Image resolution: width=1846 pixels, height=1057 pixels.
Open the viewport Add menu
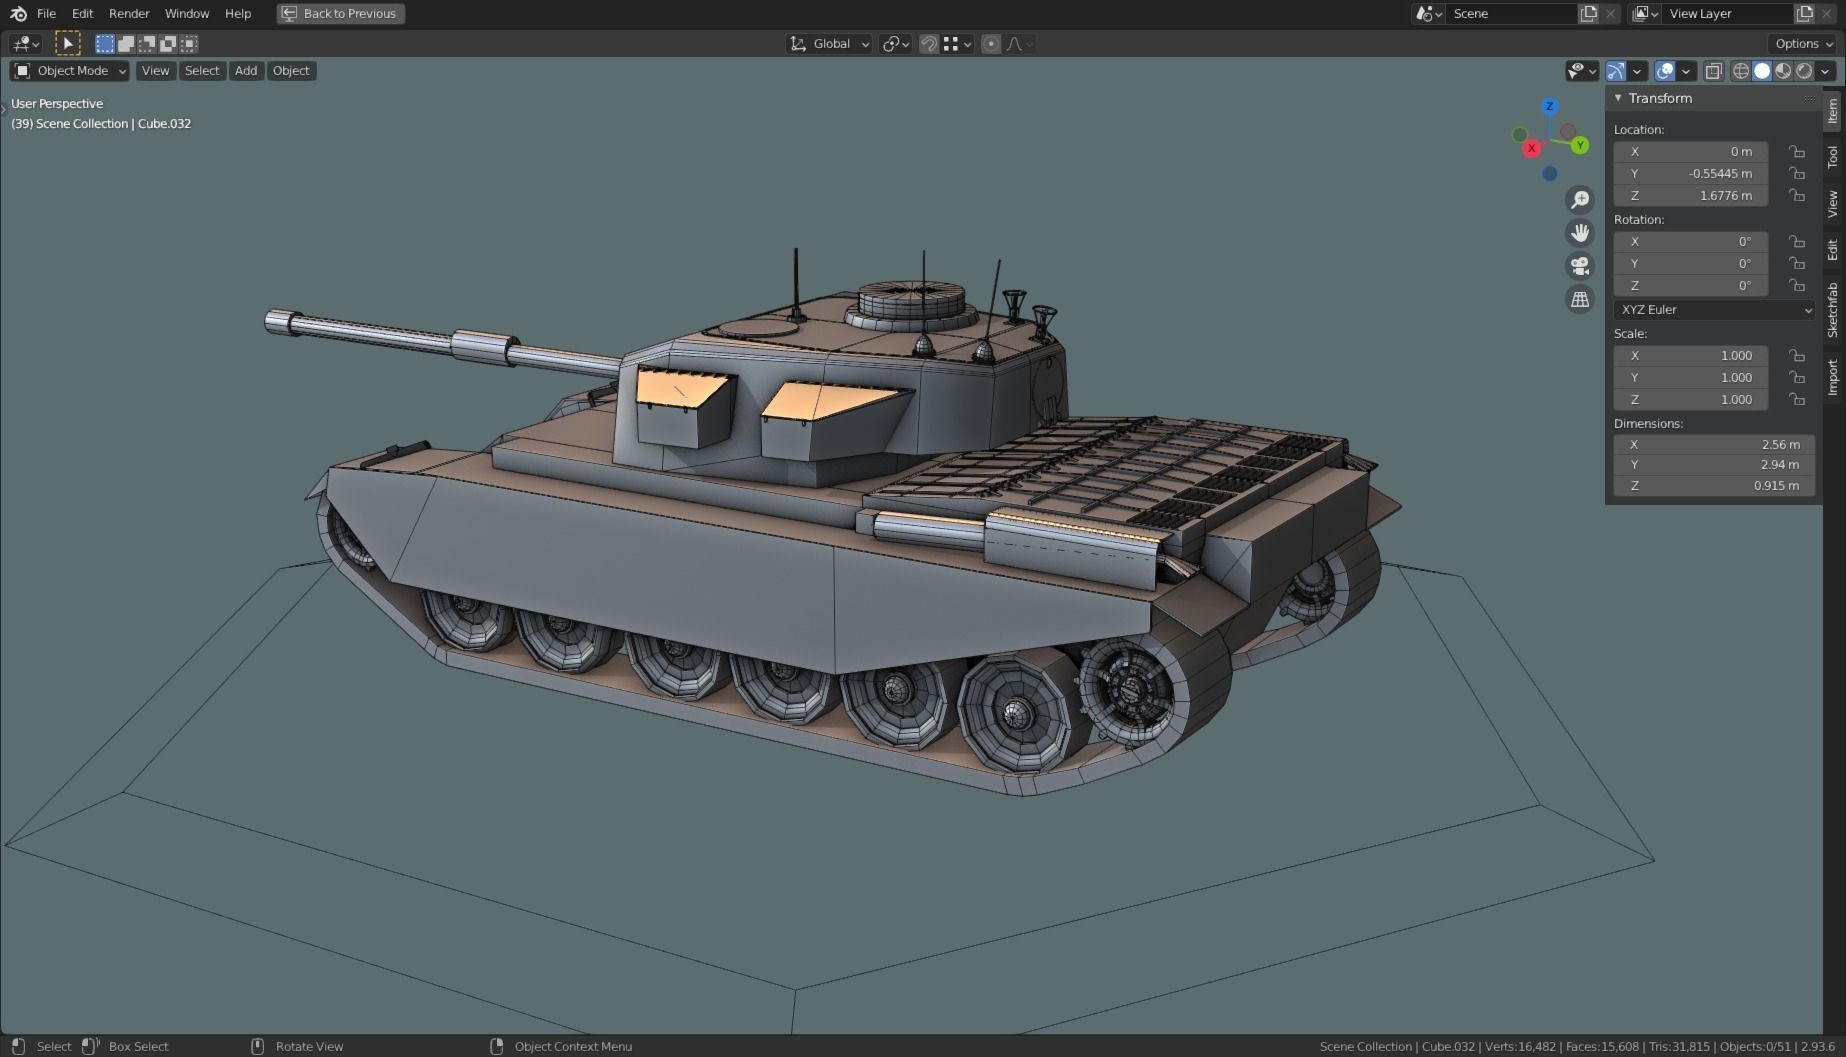(246, 71)
